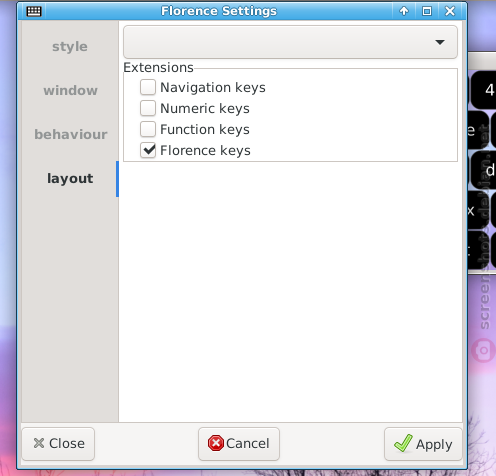Image resolution: width=496 pixels, height=476 pixels.
Task: Click the "4" key on the on-screen keyboard
Action: click(484, 90)
